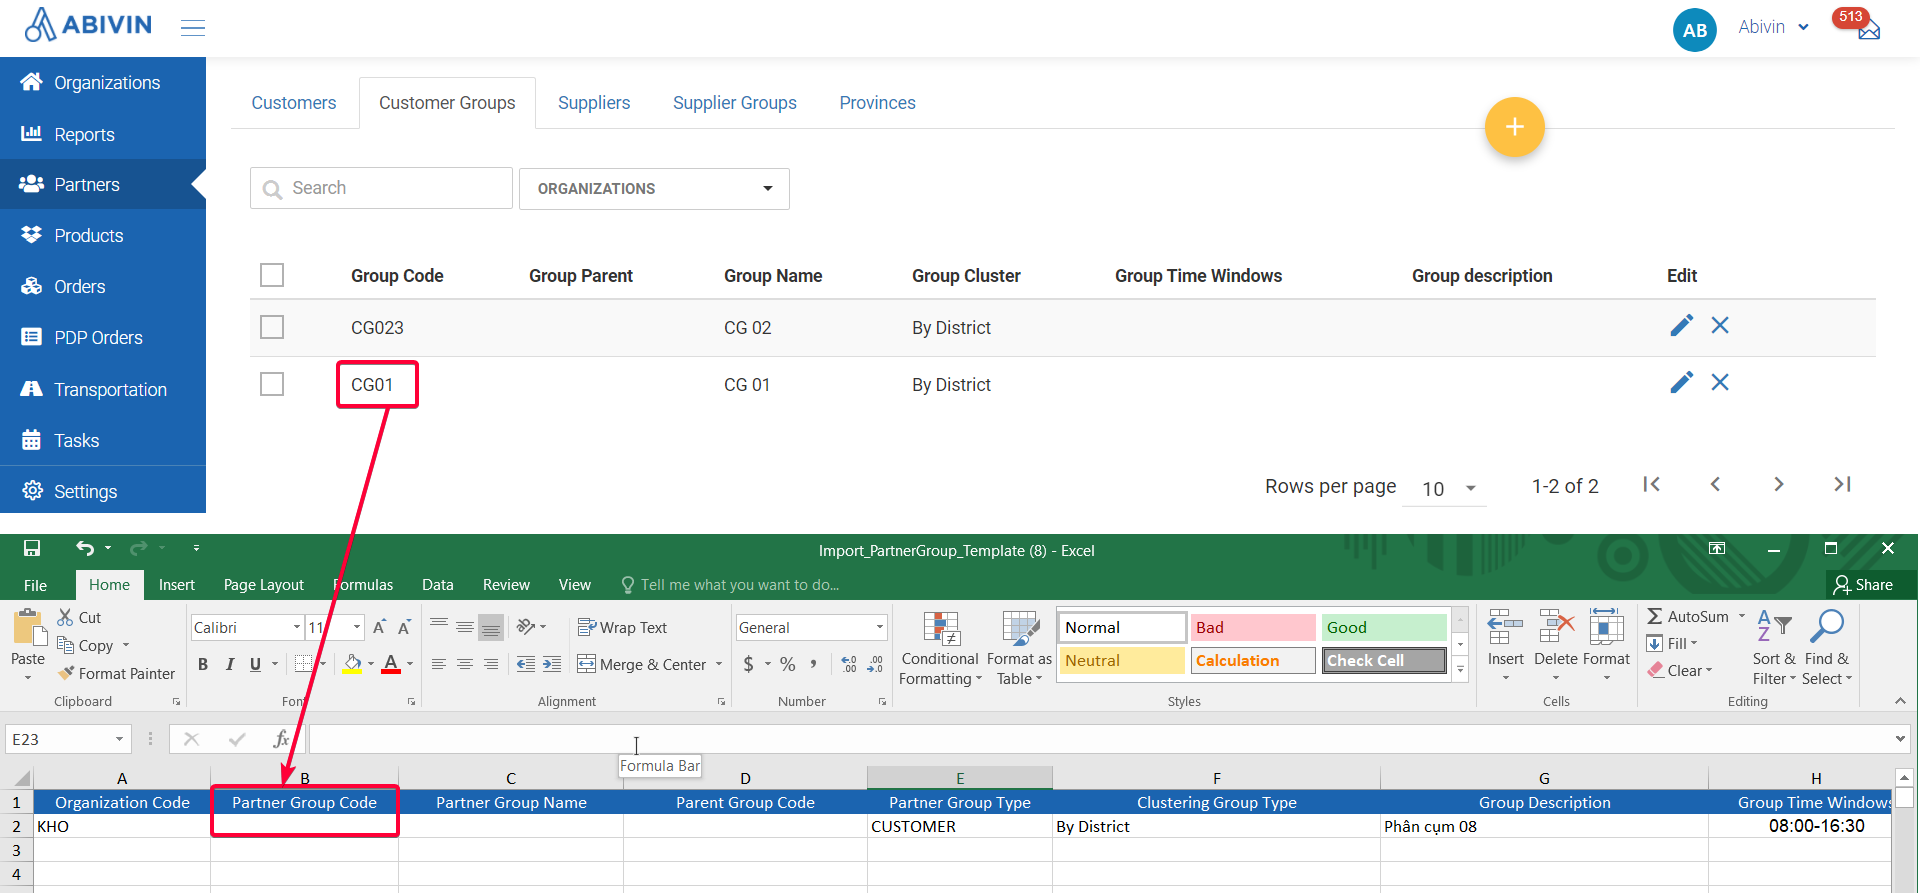Click the AB user avatar
1920x893 pixels.
coord(1694,30)
